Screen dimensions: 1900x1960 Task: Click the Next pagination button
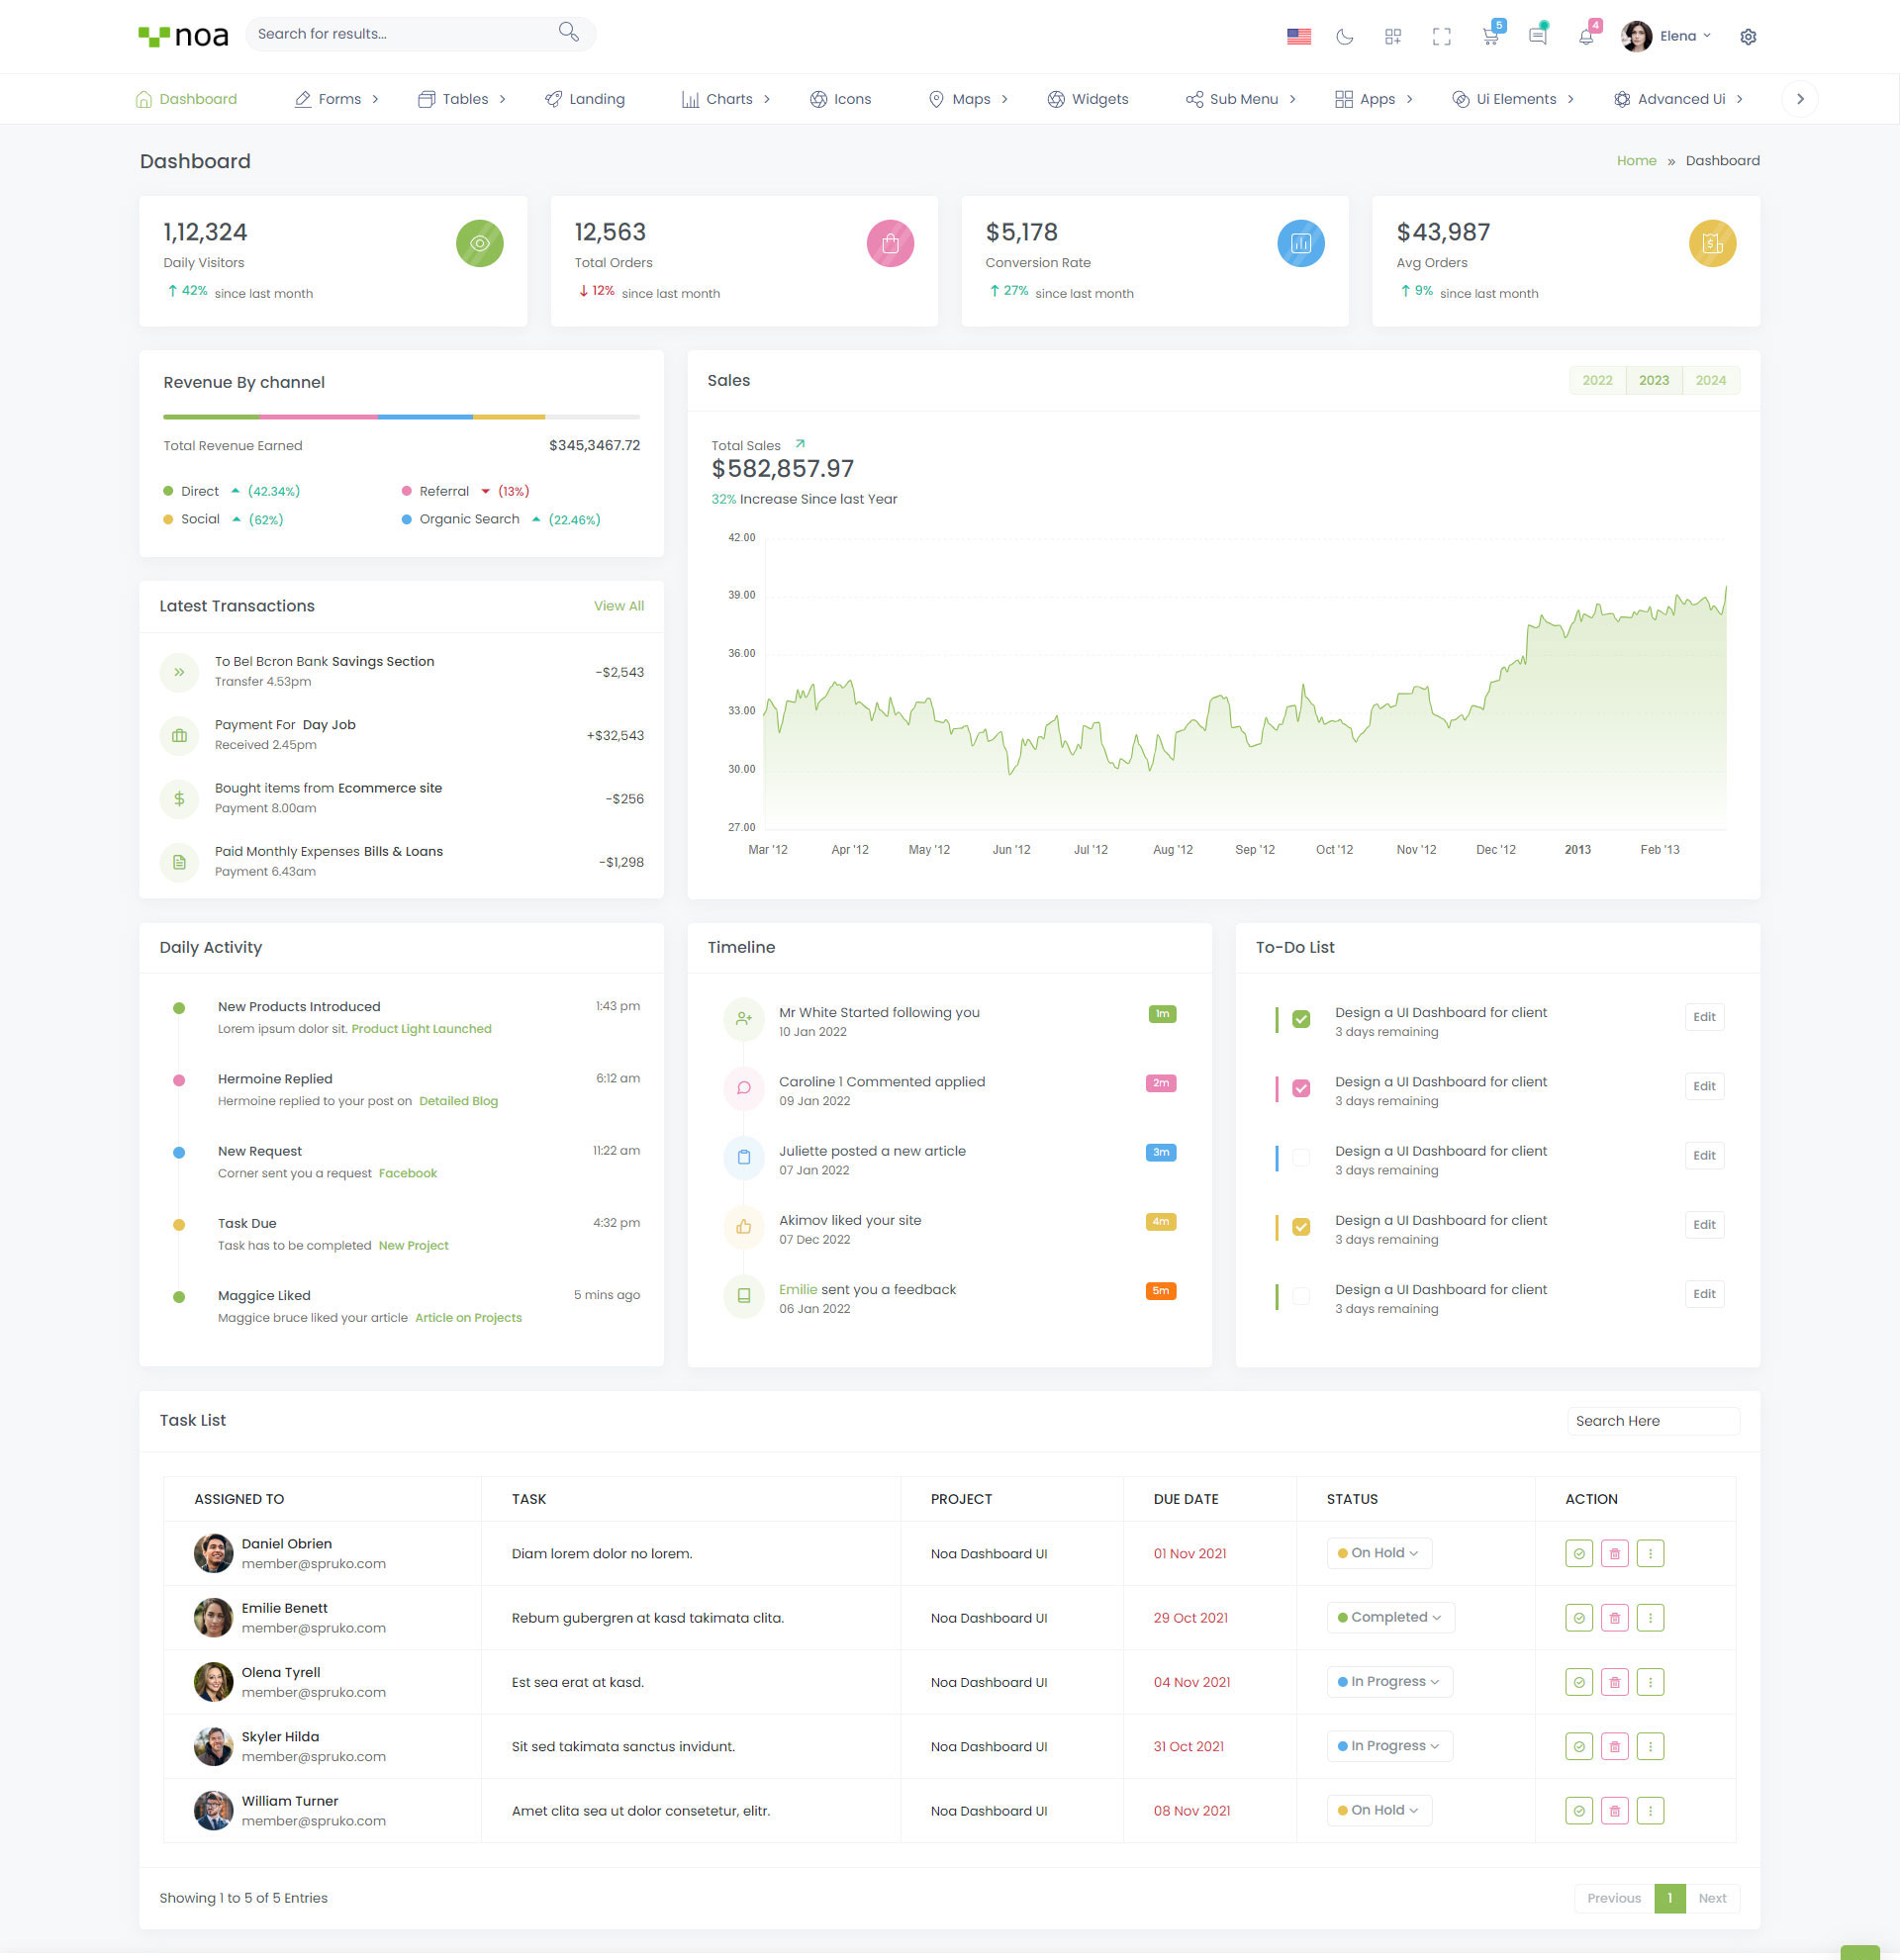pos(1712,1898)
